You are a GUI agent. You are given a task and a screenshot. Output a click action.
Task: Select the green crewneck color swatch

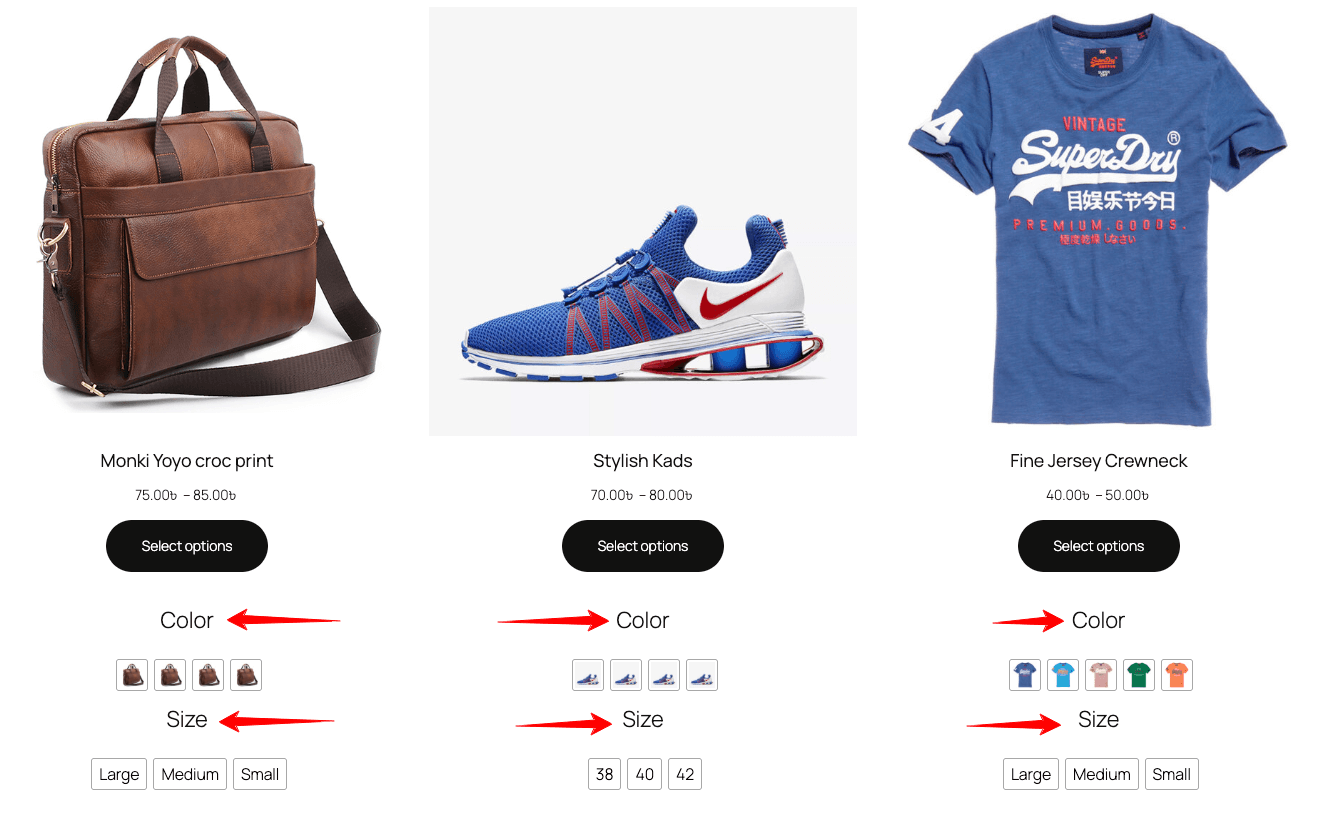pos(1138,675)
